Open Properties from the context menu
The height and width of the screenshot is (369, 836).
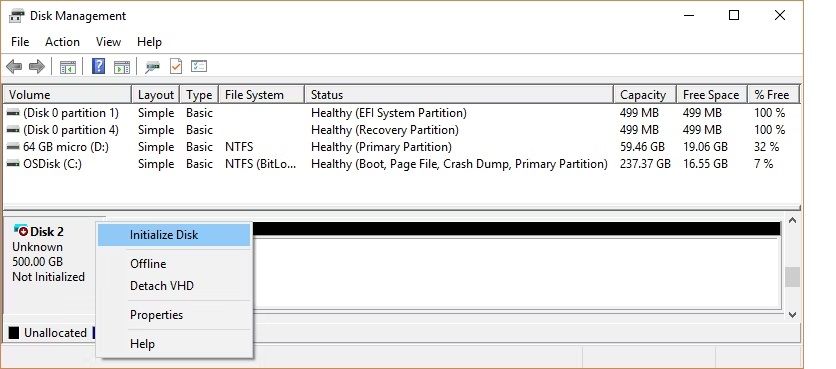(x=174, y=315)
